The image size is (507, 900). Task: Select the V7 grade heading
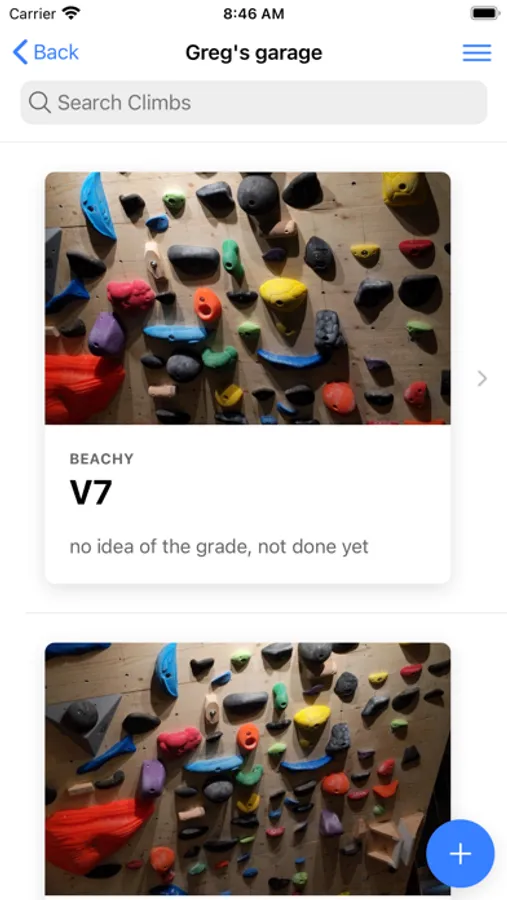click(90, 492)
